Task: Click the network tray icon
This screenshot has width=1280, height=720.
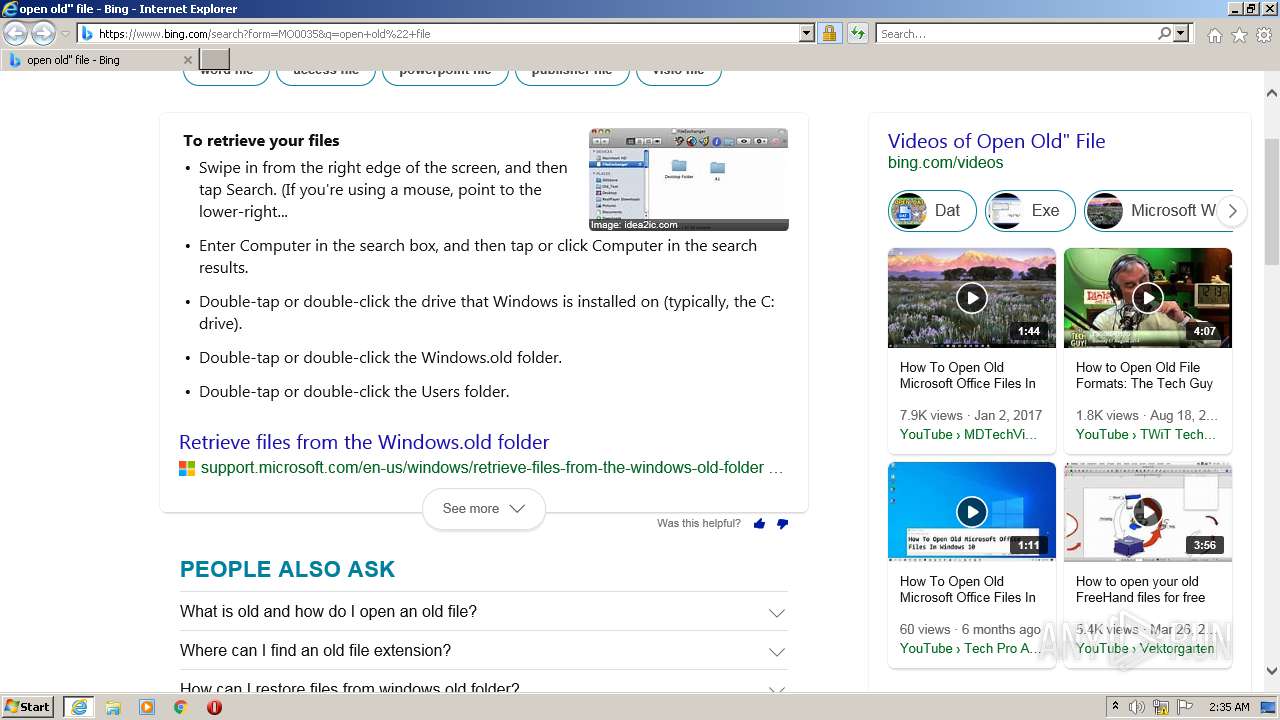Action: point(1161,707)
